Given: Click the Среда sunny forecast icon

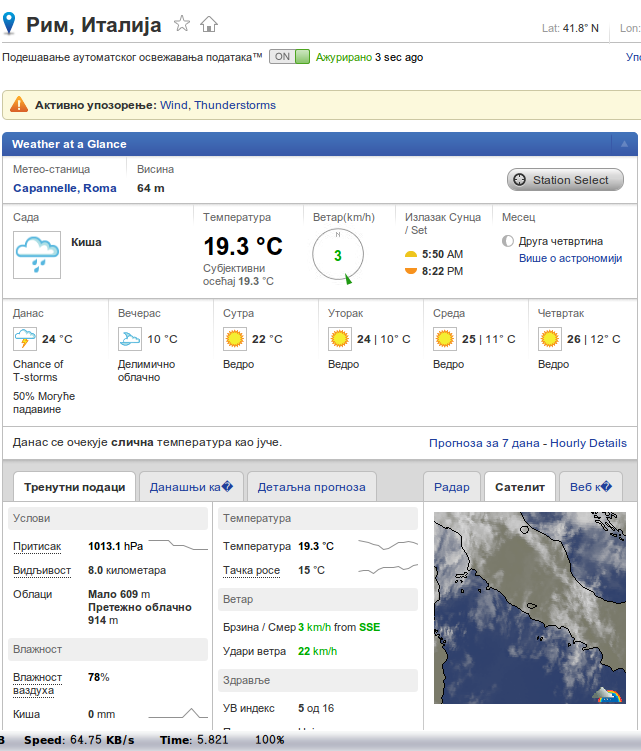Looking at the screenshot, I should pyautogui.click(x=445, y=339).
